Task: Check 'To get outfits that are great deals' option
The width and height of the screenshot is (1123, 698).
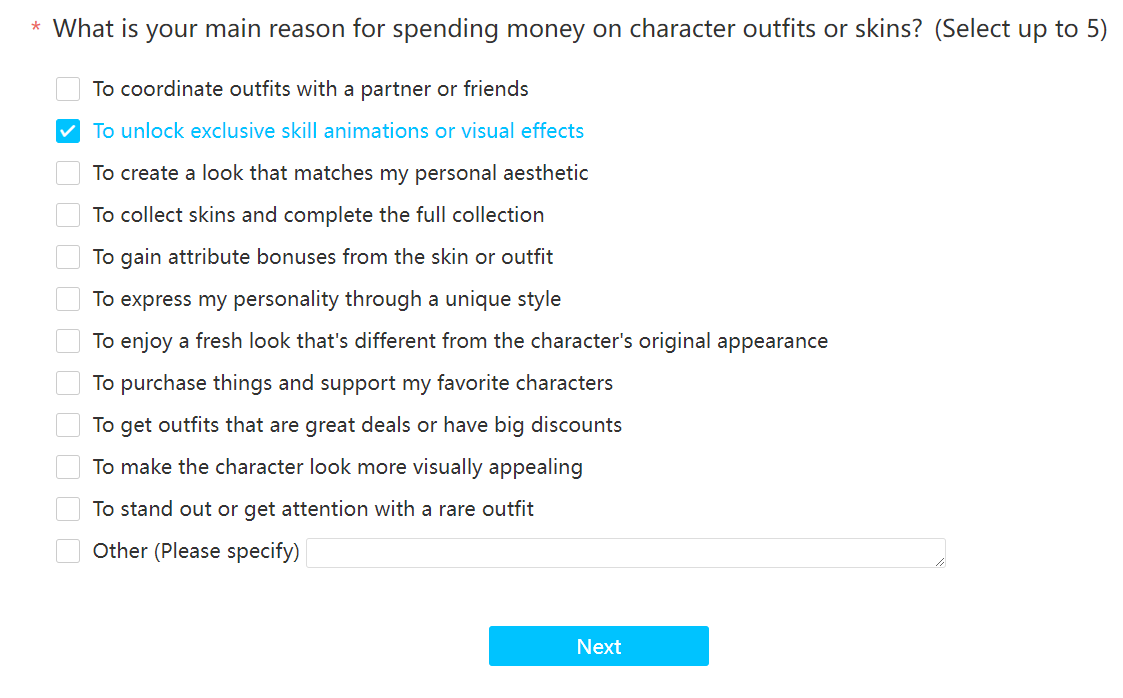Action: coord(68,425)
